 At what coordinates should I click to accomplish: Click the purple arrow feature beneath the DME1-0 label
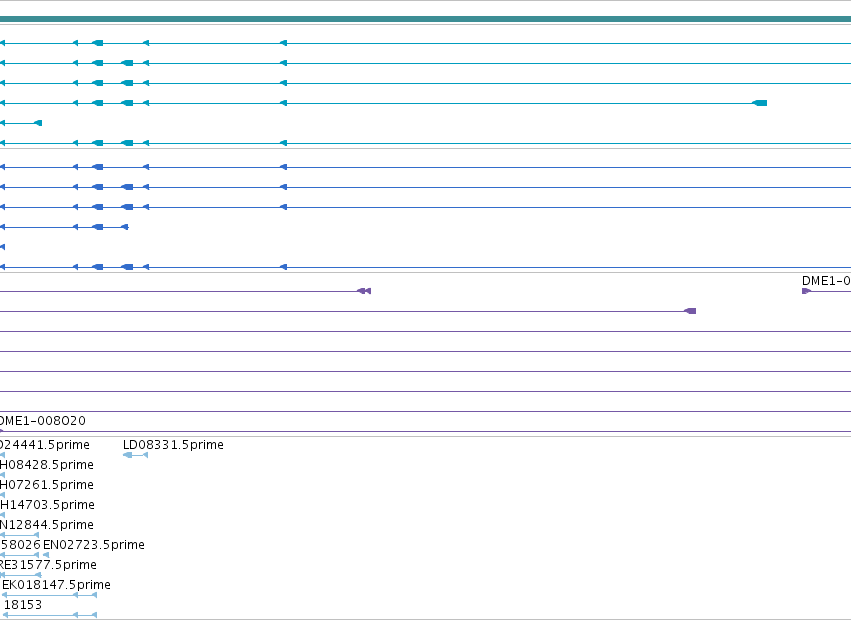point(806,291)
